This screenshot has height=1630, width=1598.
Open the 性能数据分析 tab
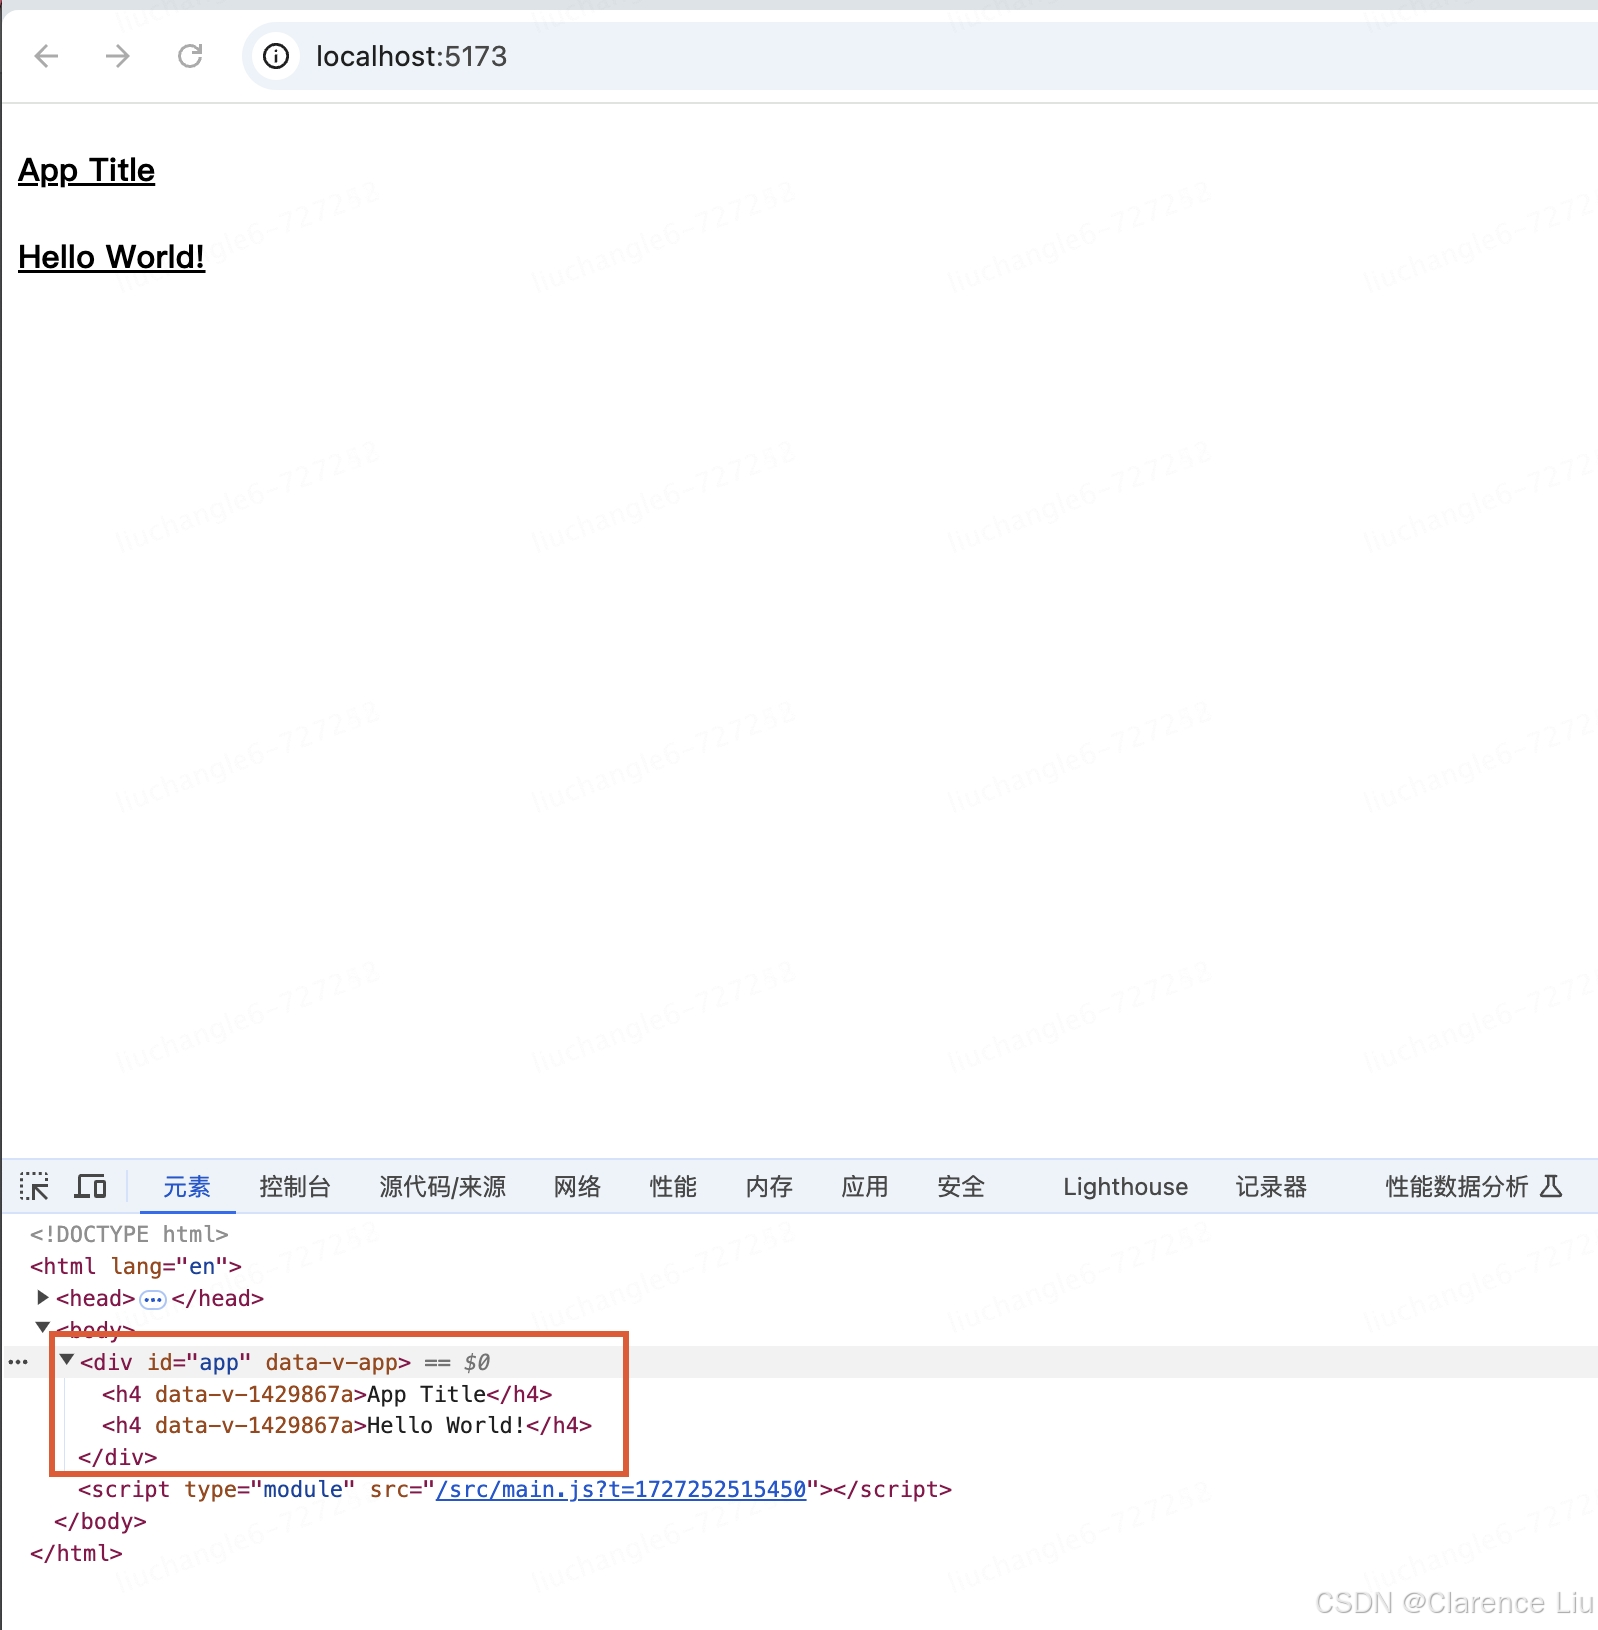1473,1186
